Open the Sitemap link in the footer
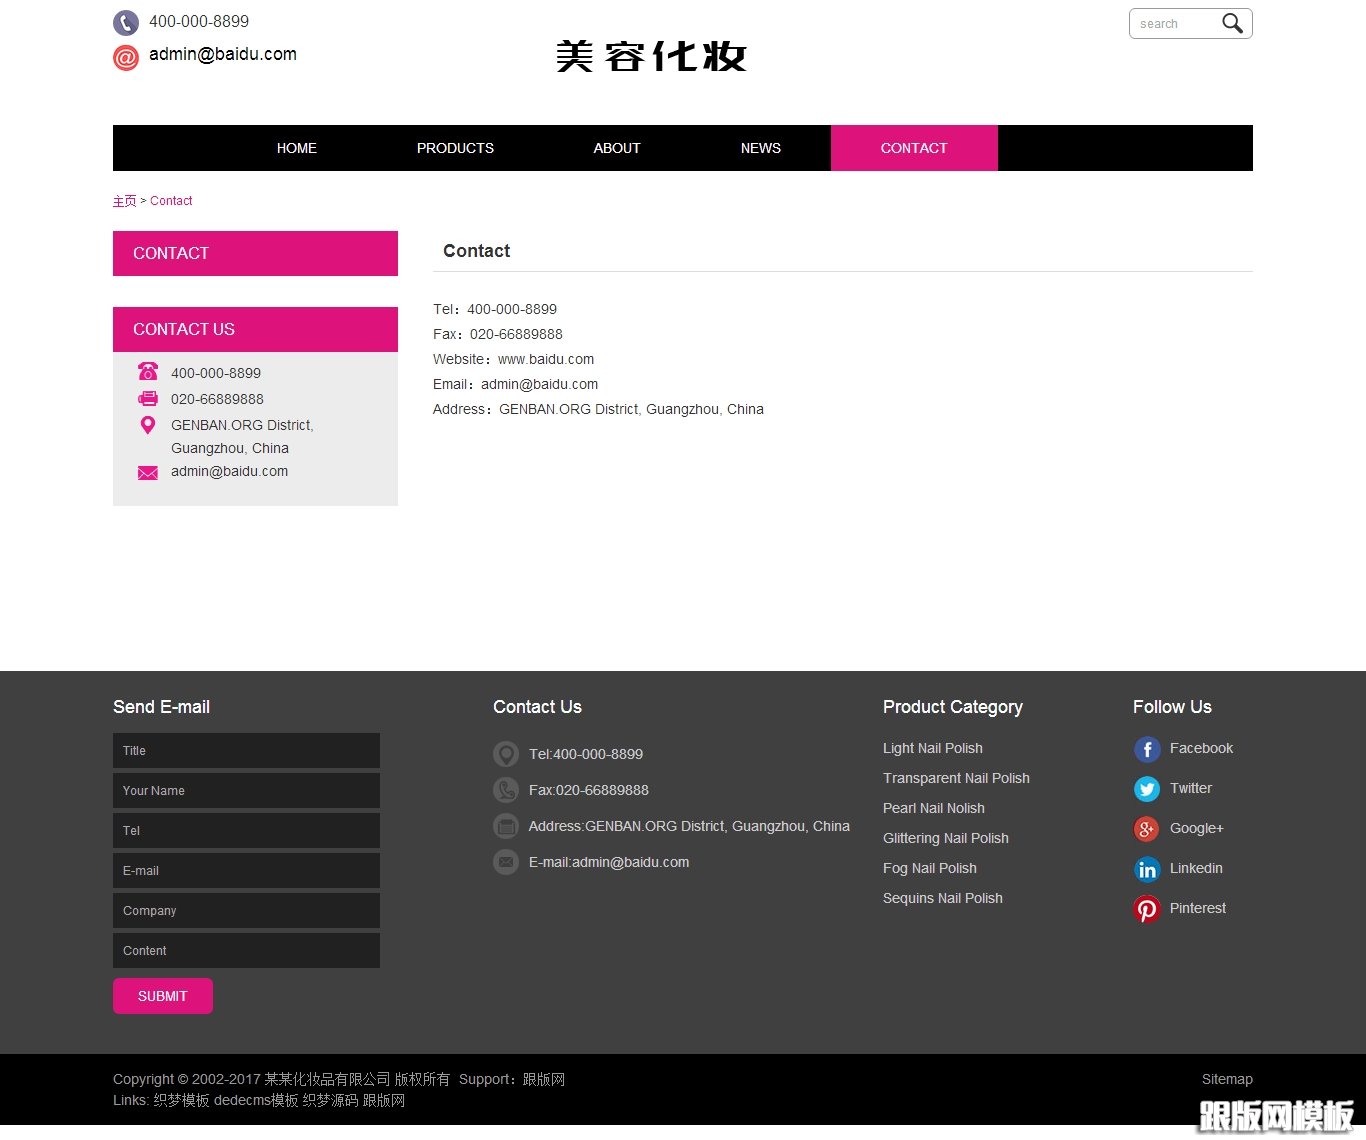 (1227, 1079)
